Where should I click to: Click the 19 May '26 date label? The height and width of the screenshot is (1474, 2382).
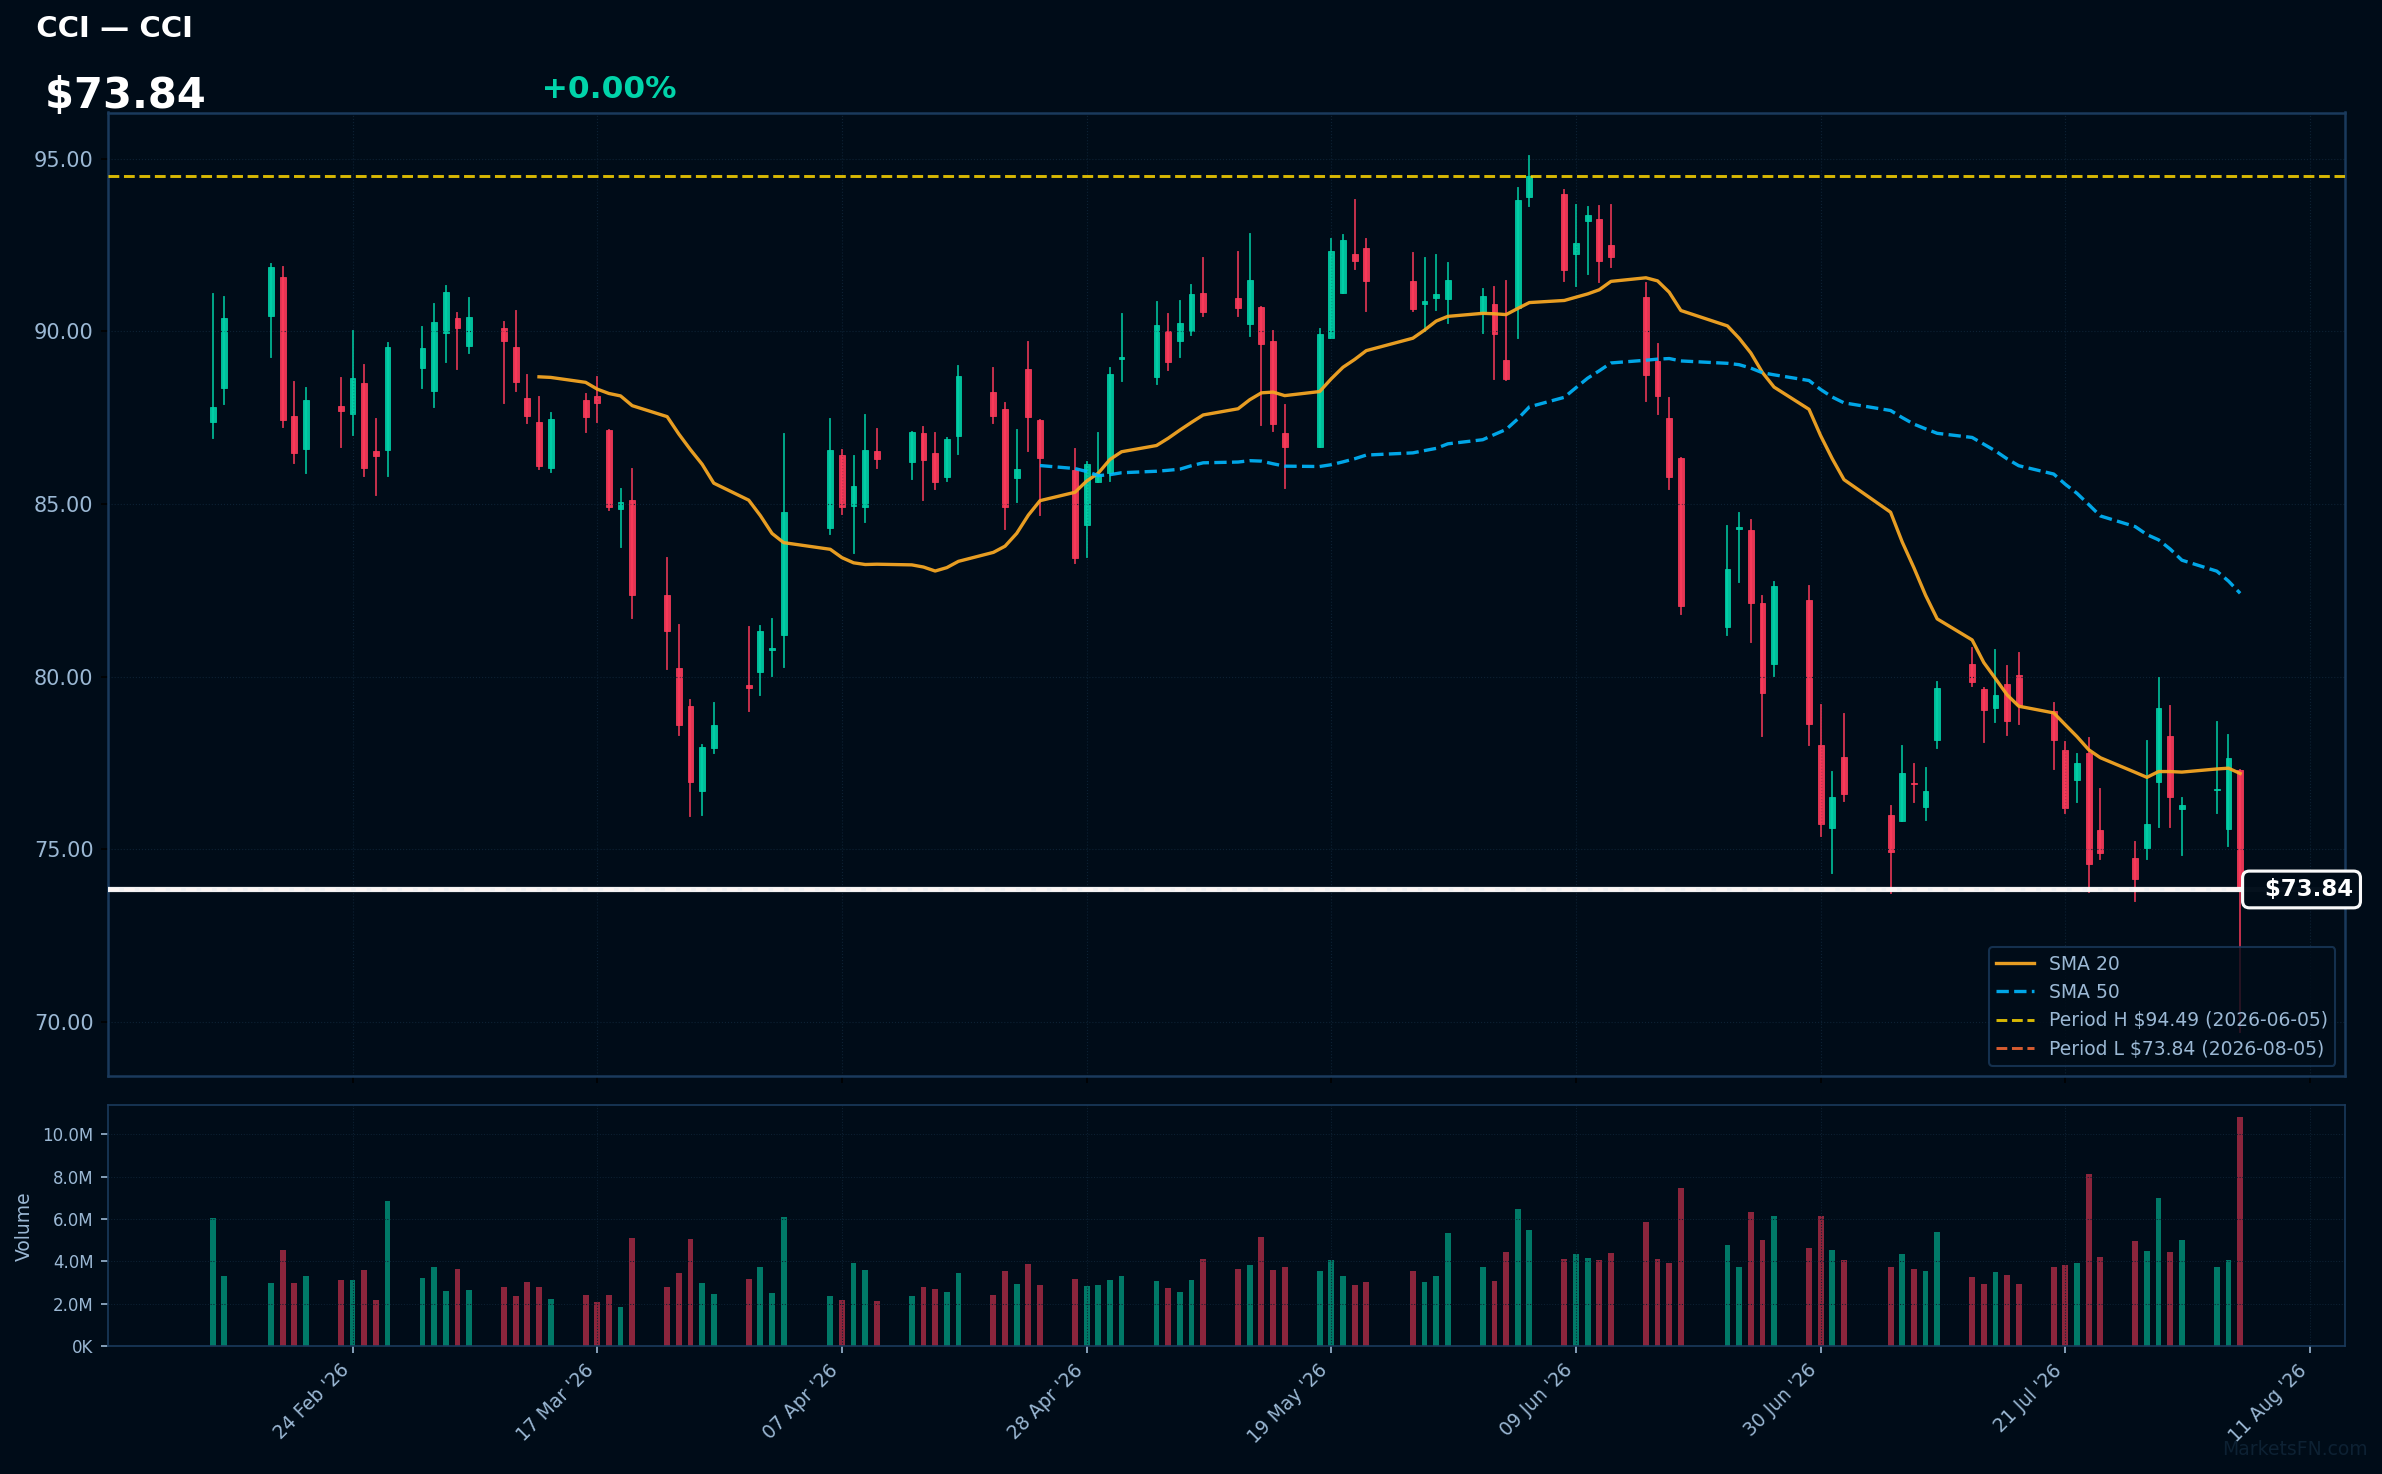point(1286,1402)
